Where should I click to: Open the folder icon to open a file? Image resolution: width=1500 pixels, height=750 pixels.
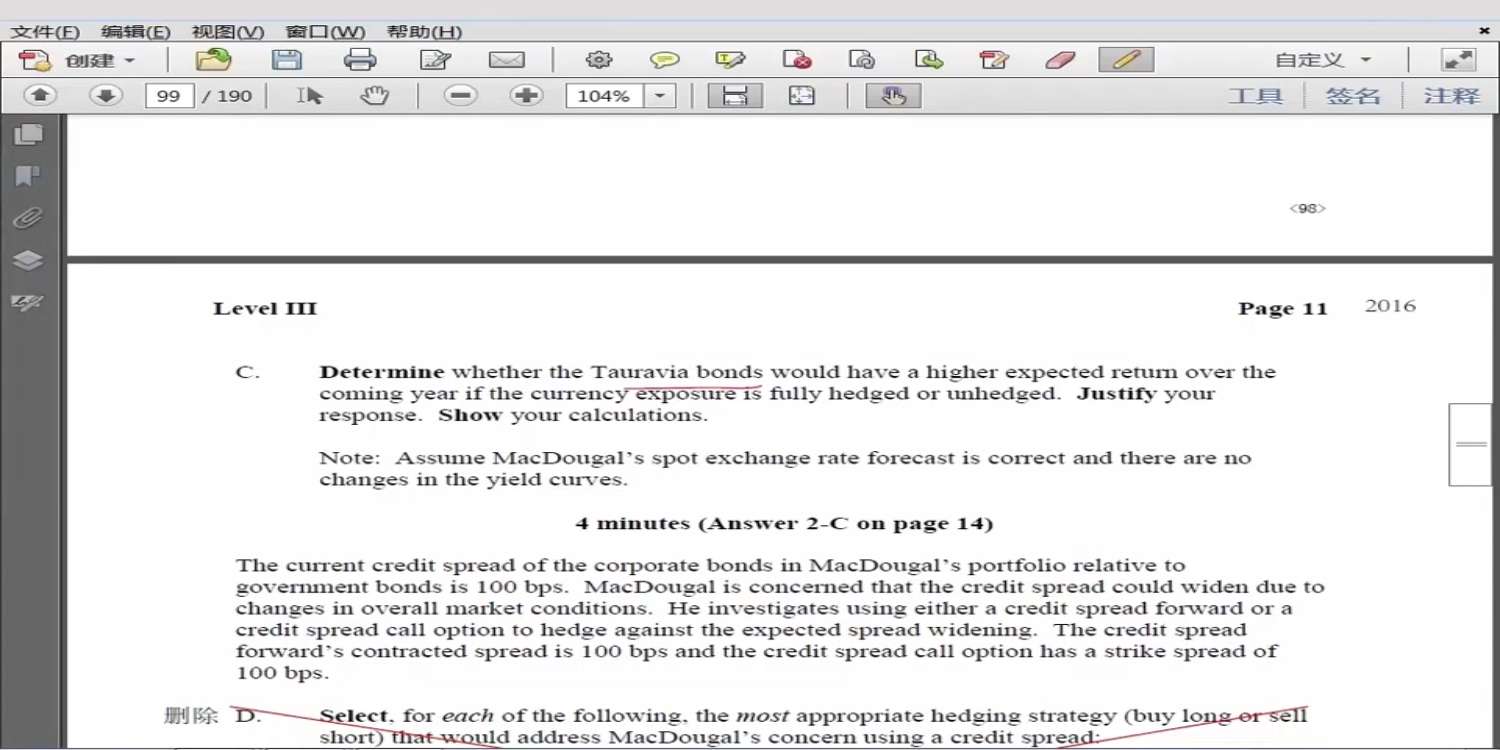tap(213, 60)
